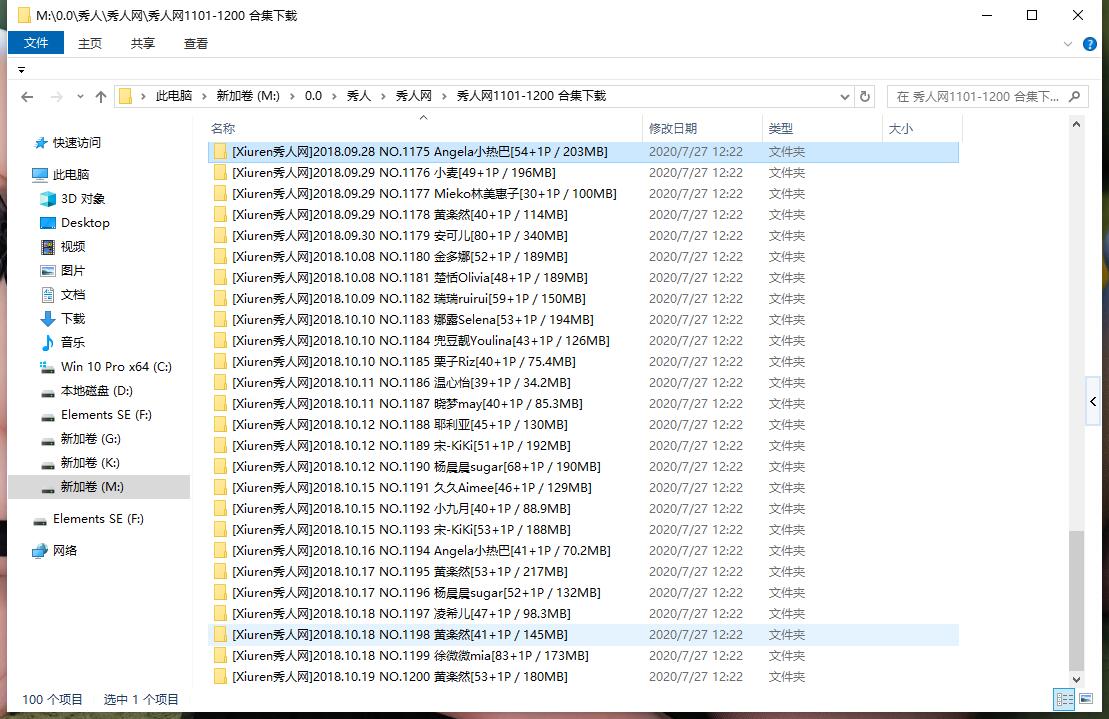Click the 新加卷 (M:) breadcrumb
The image size is (1109, 719).
coord(248,96)
